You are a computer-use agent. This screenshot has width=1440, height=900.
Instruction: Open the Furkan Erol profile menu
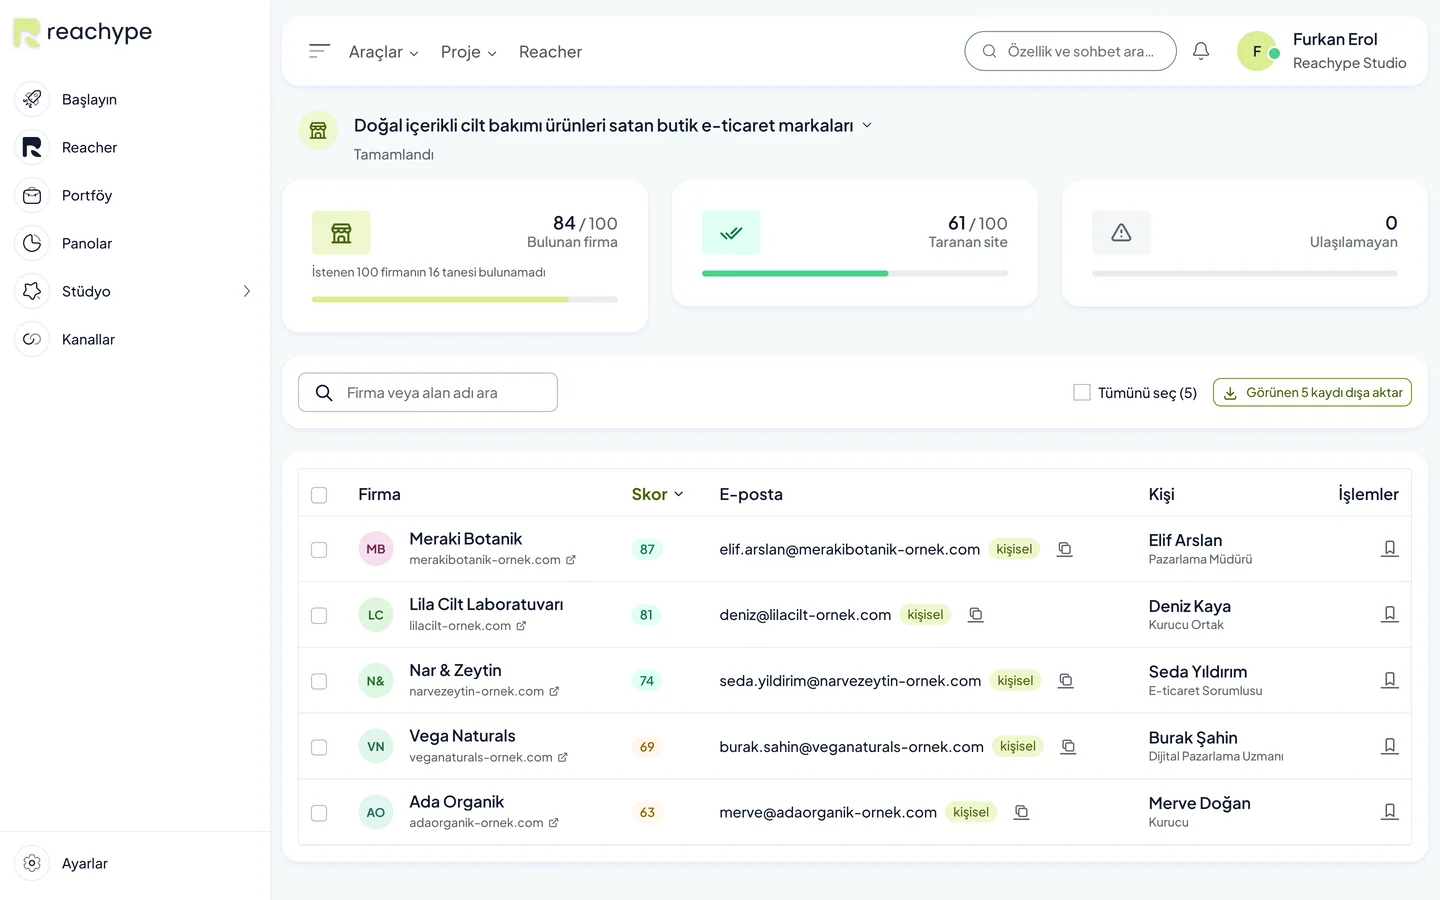[x=1322, y=51]
